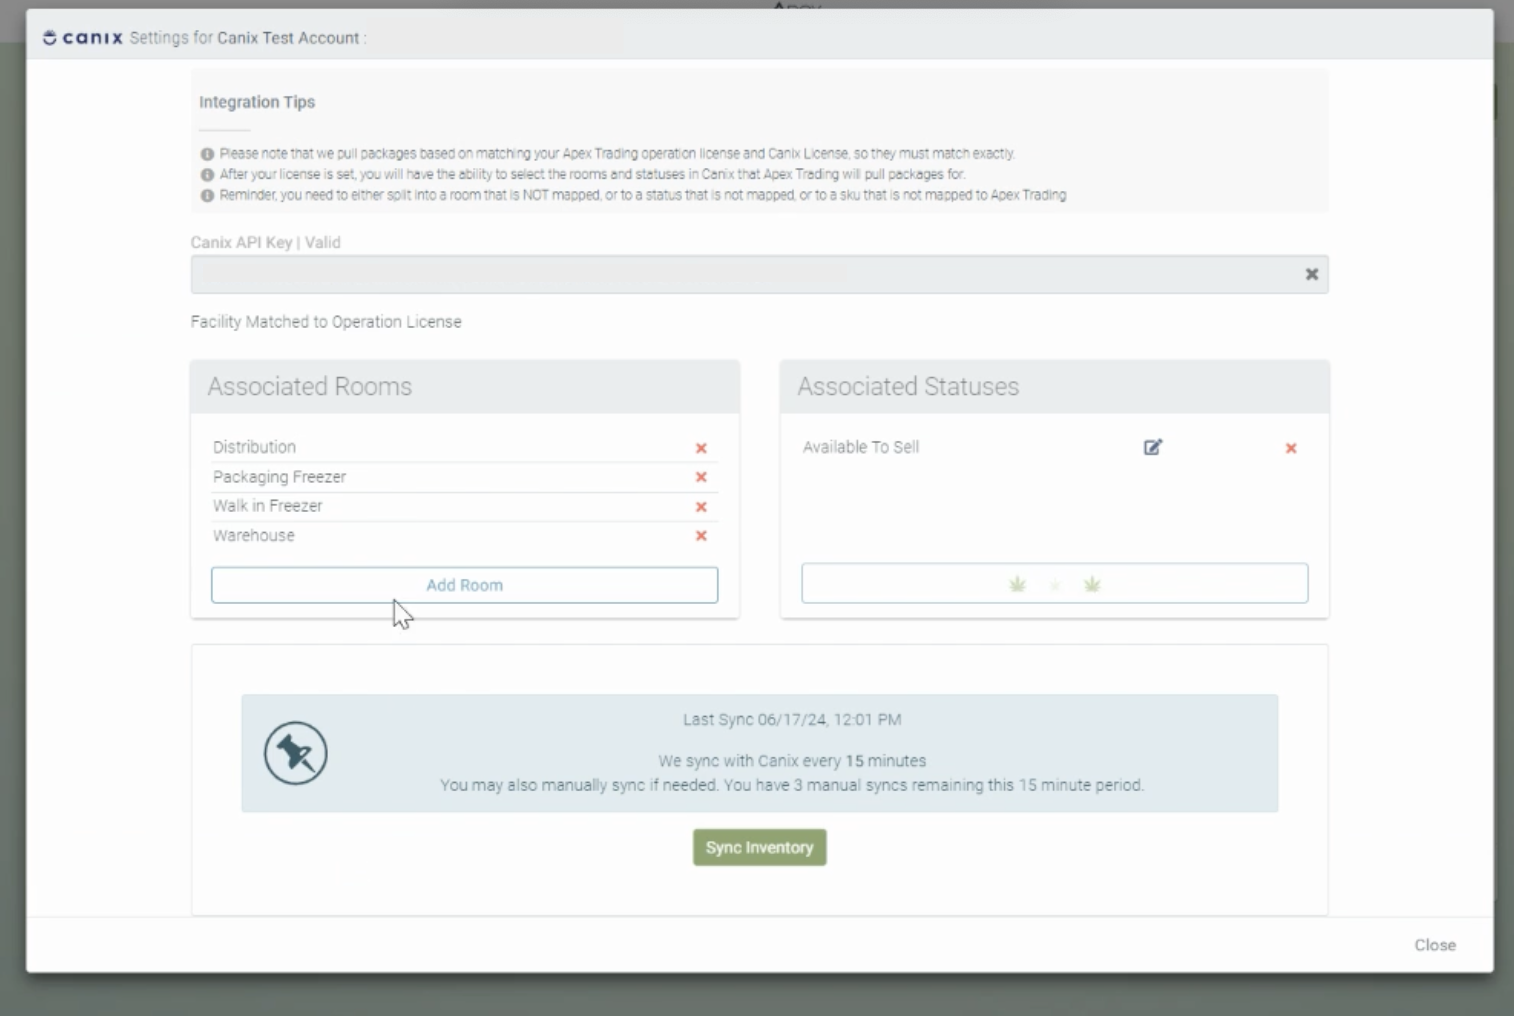Remove the Packaging Freezer room
Viewport: 1514px width, 1016px height.
coord(701,477)
